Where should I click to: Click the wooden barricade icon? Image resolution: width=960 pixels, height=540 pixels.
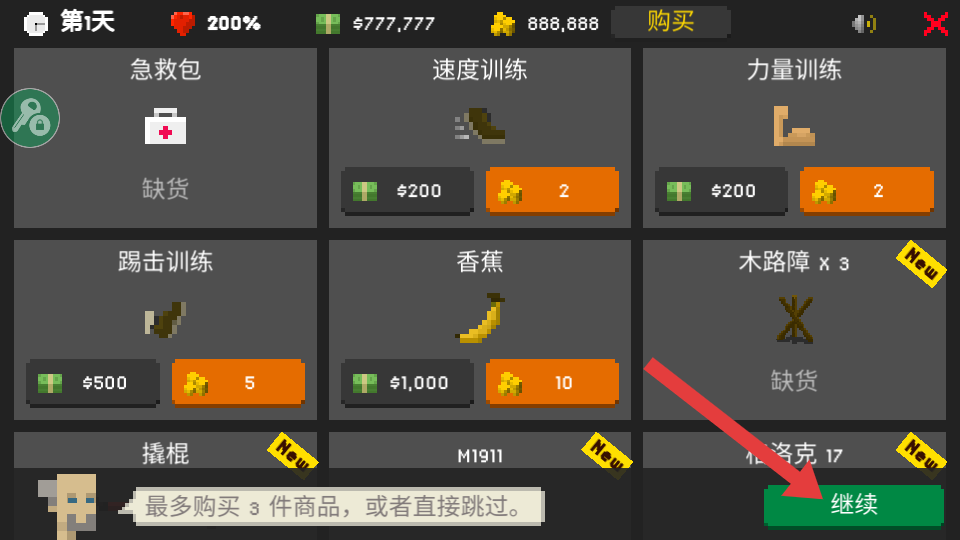coord(794,319)
